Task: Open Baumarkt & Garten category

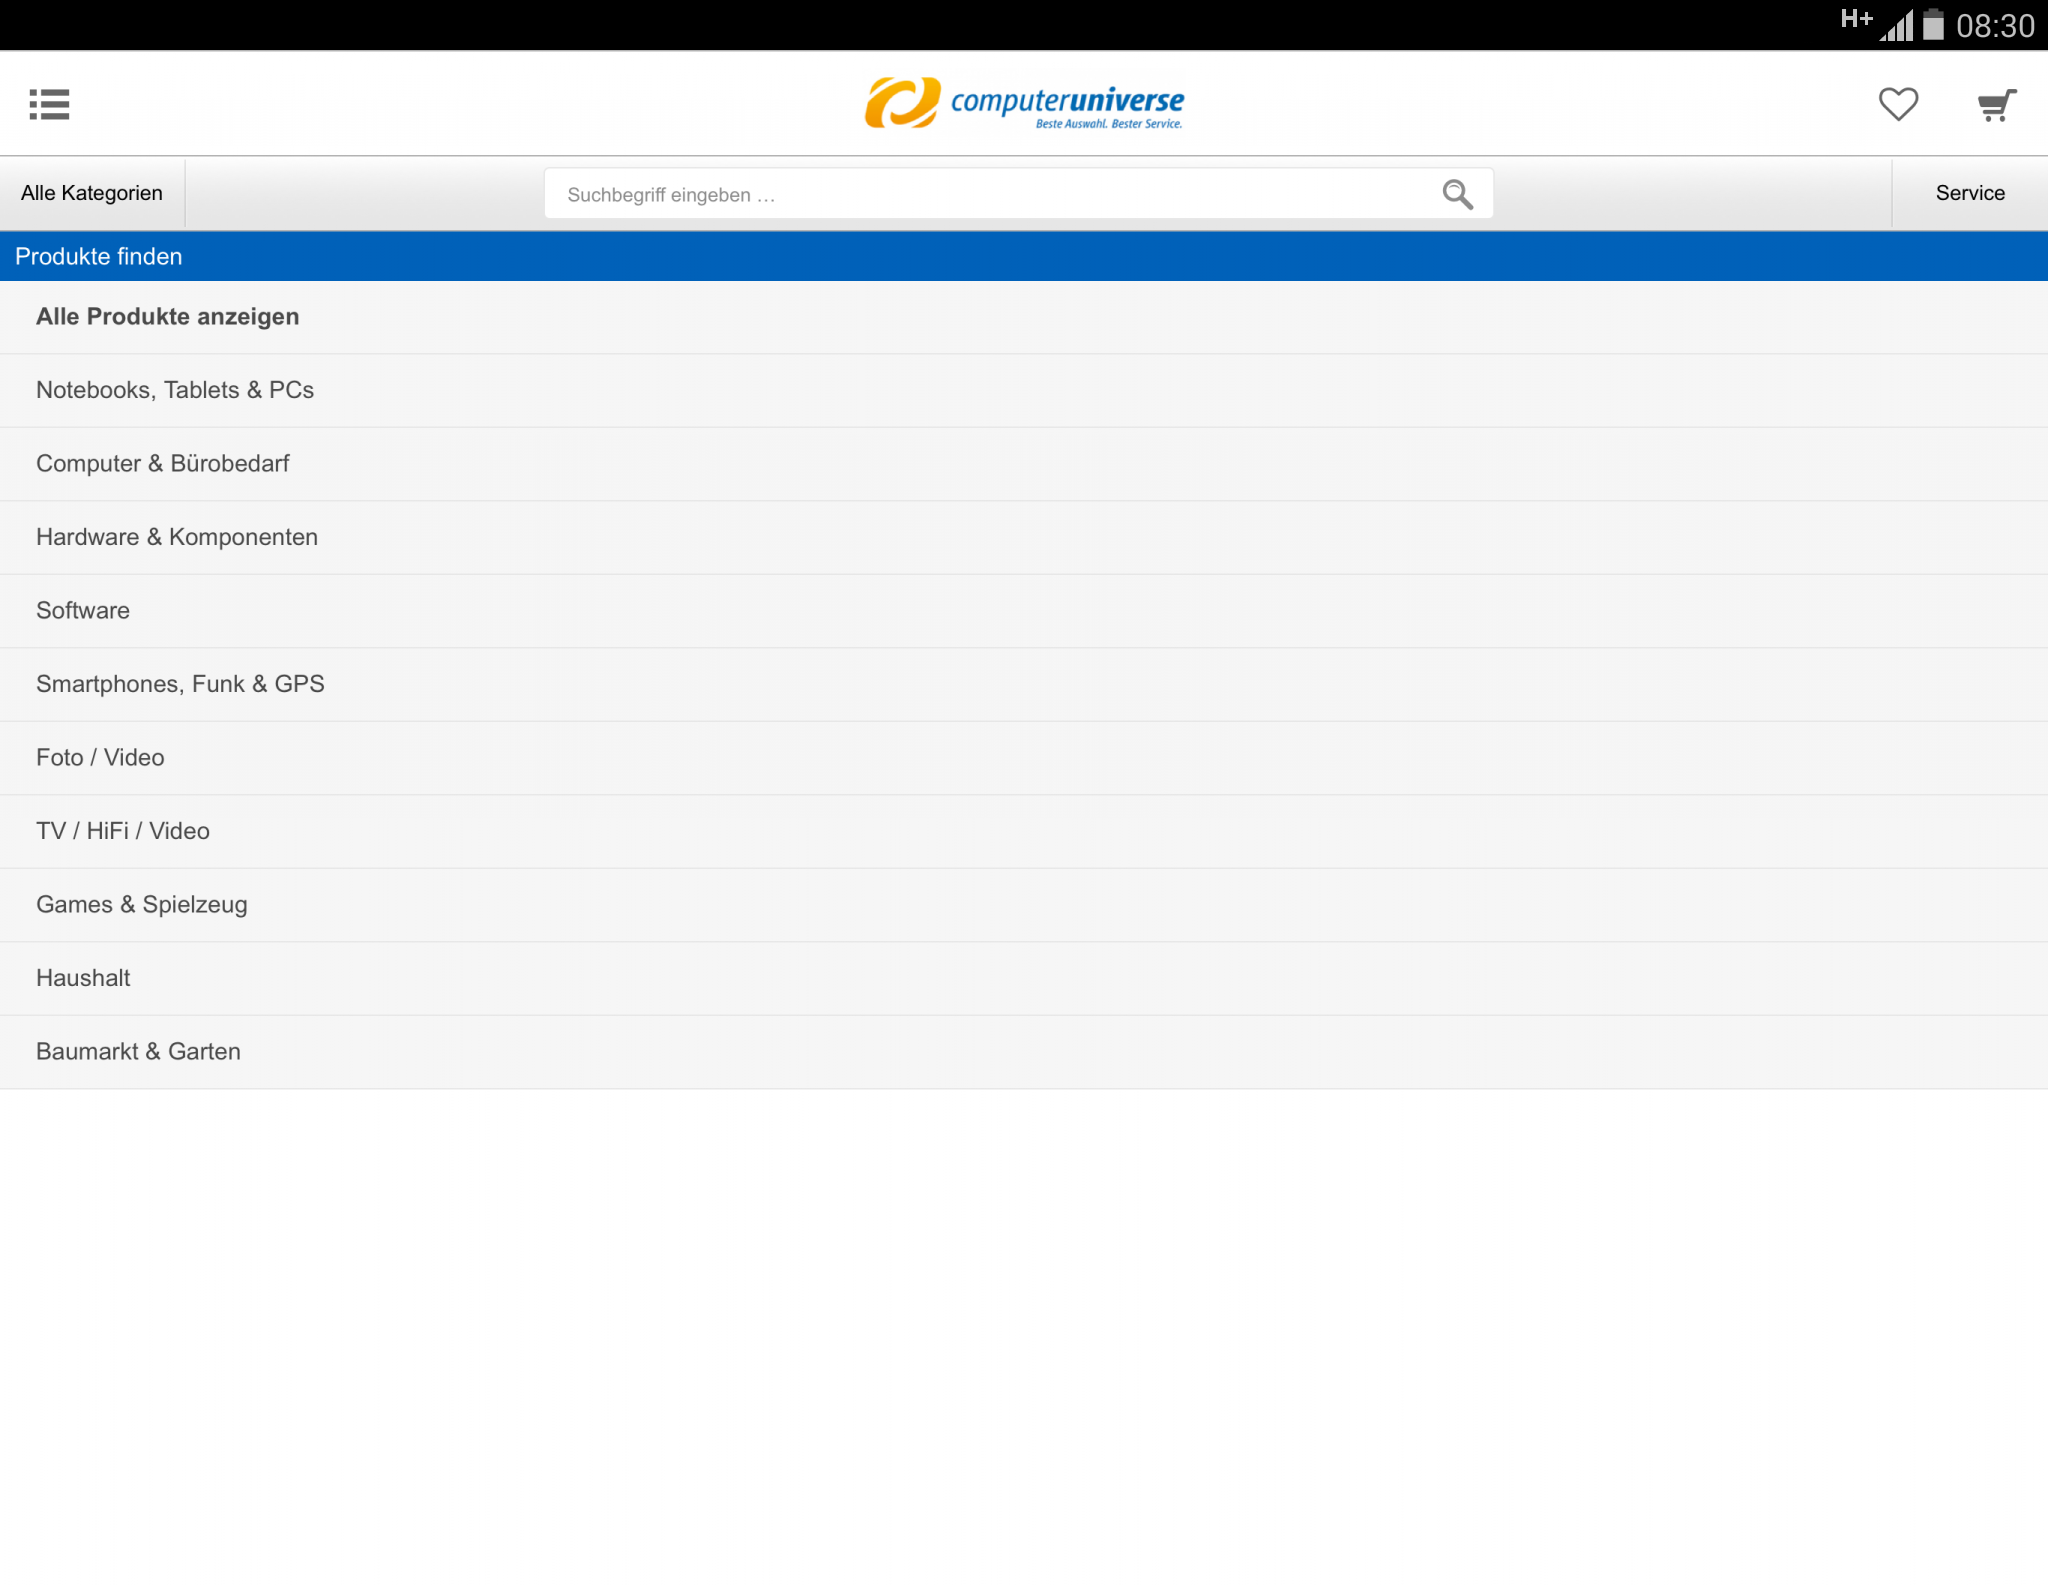Action: click(138, 1052)
